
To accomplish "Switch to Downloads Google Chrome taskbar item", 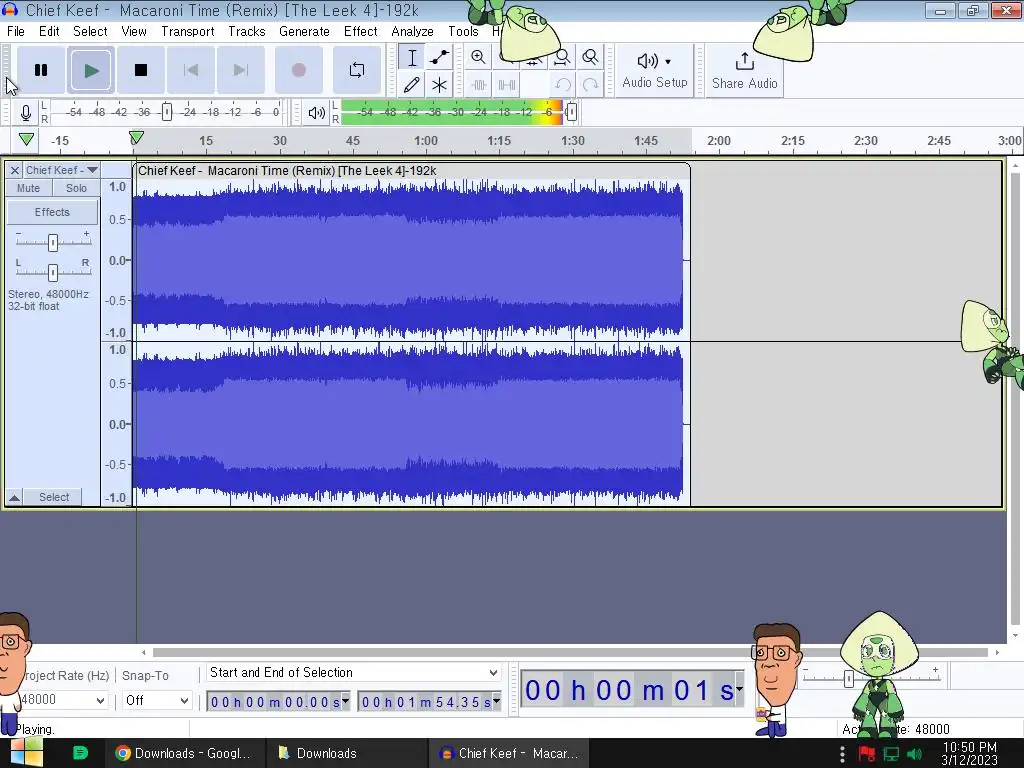I will (184, 753).
